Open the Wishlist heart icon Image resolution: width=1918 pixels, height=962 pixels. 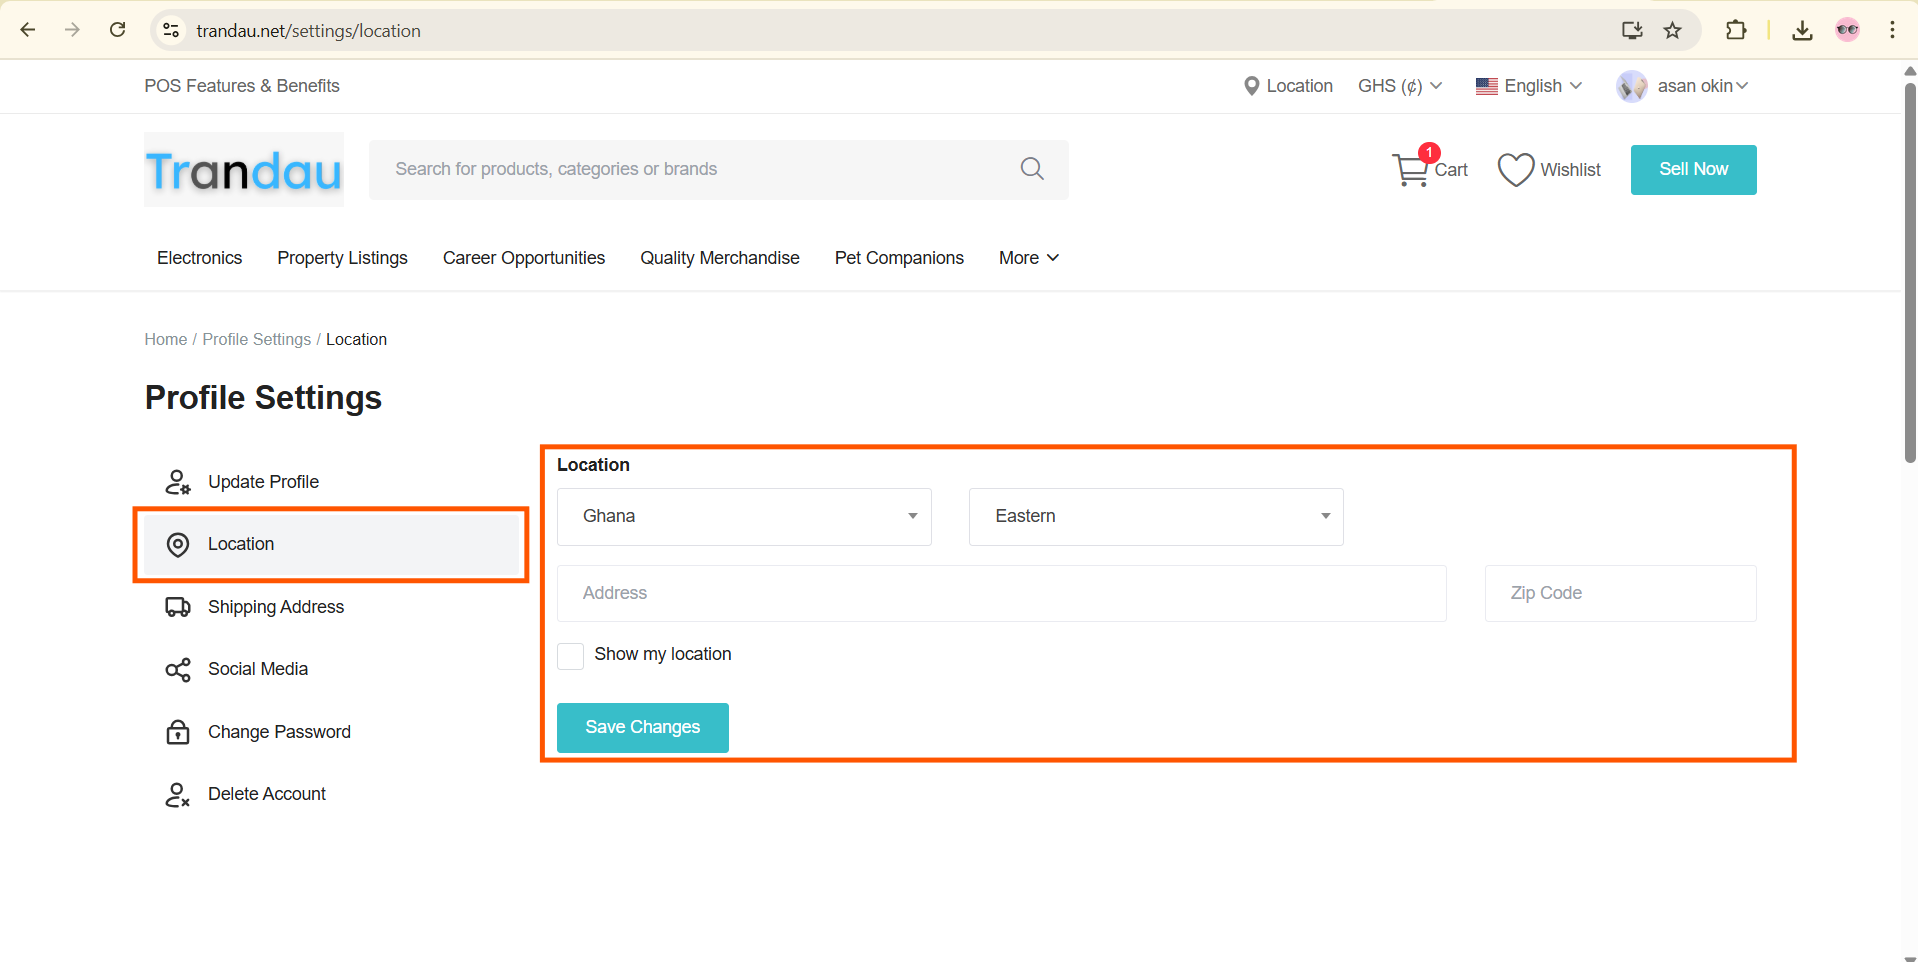[x=1515, y=170]
